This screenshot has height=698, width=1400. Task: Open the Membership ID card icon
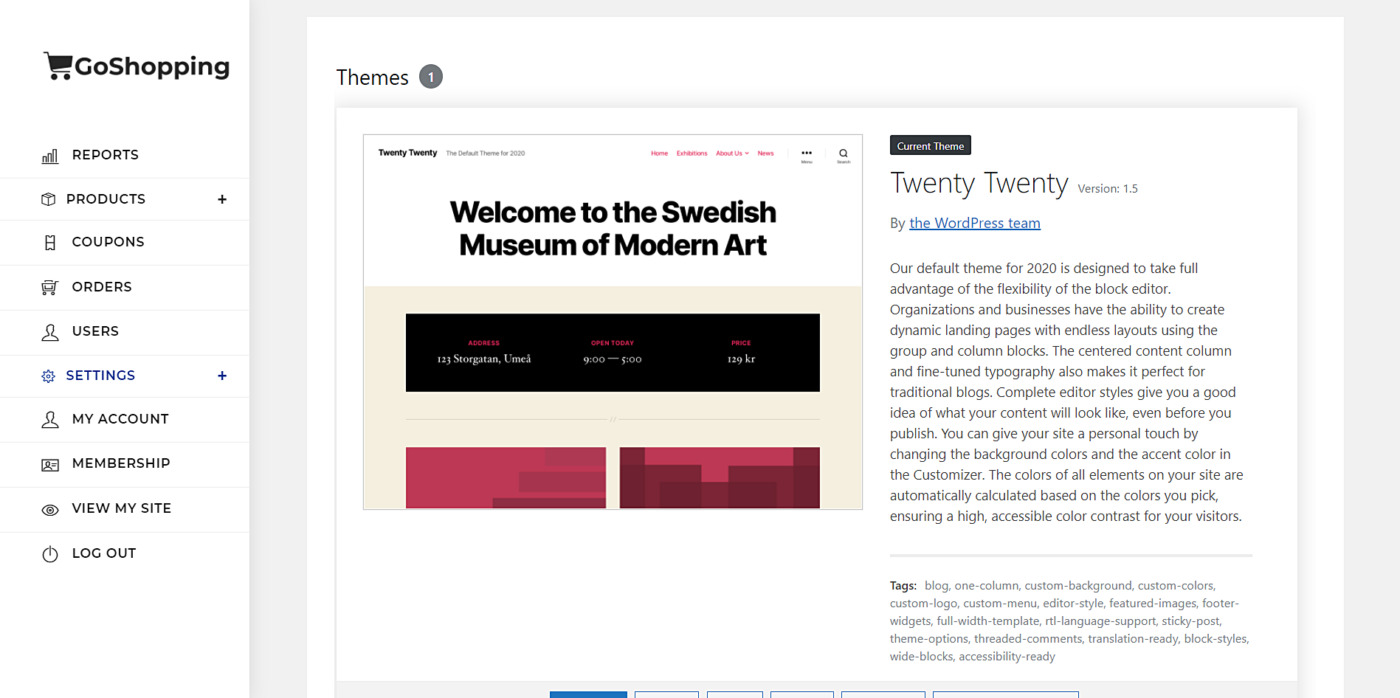pos(50,464)
